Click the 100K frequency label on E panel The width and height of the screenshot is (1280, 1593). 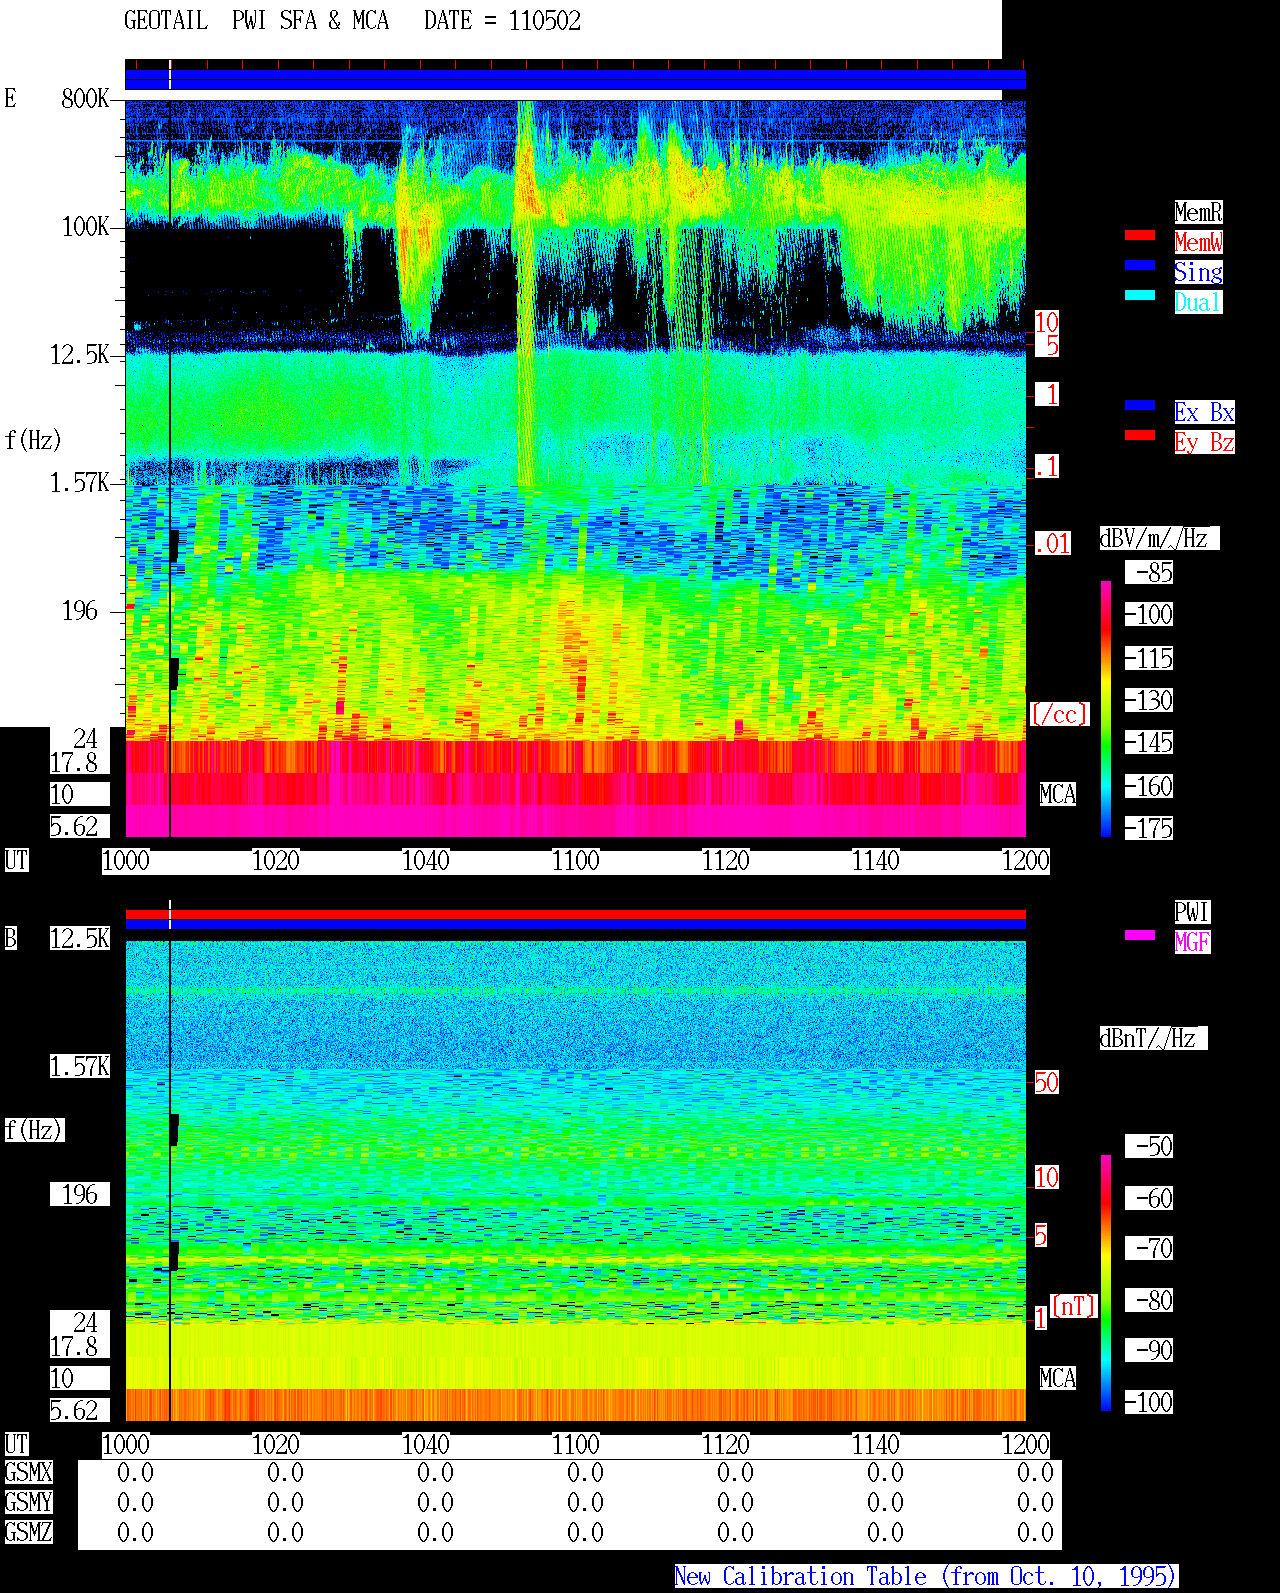(85, 226)
